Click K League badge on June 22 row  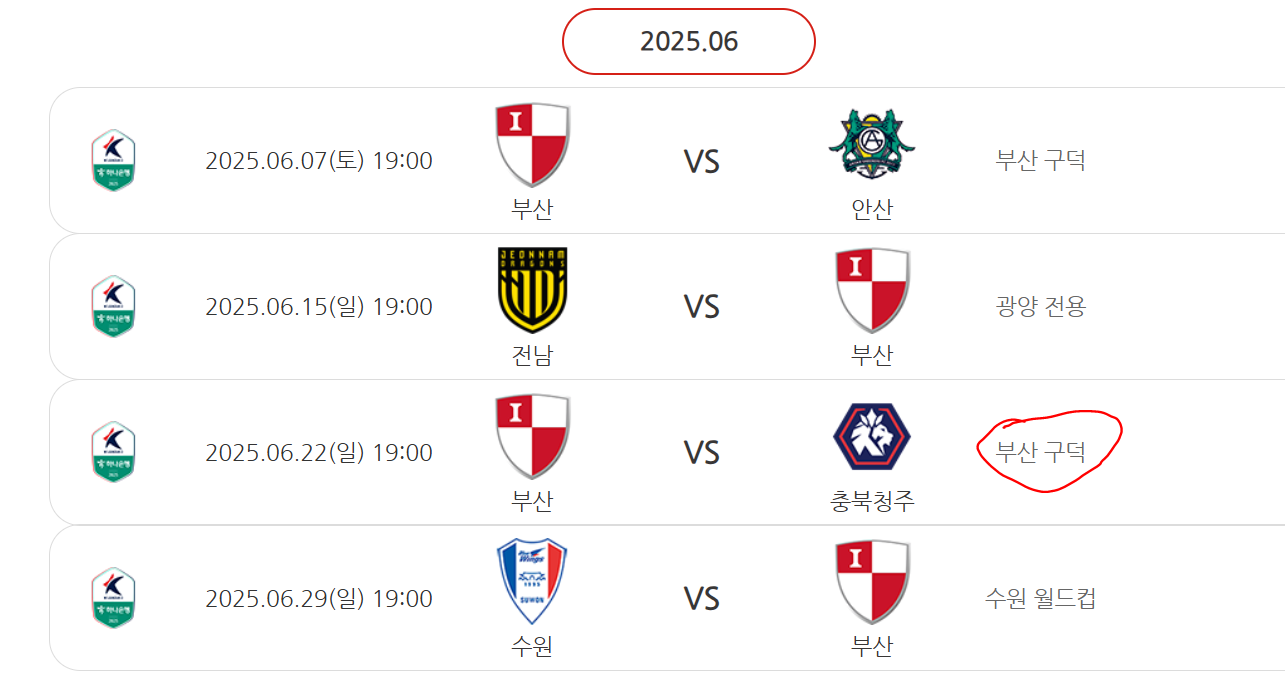pos(113,453)
